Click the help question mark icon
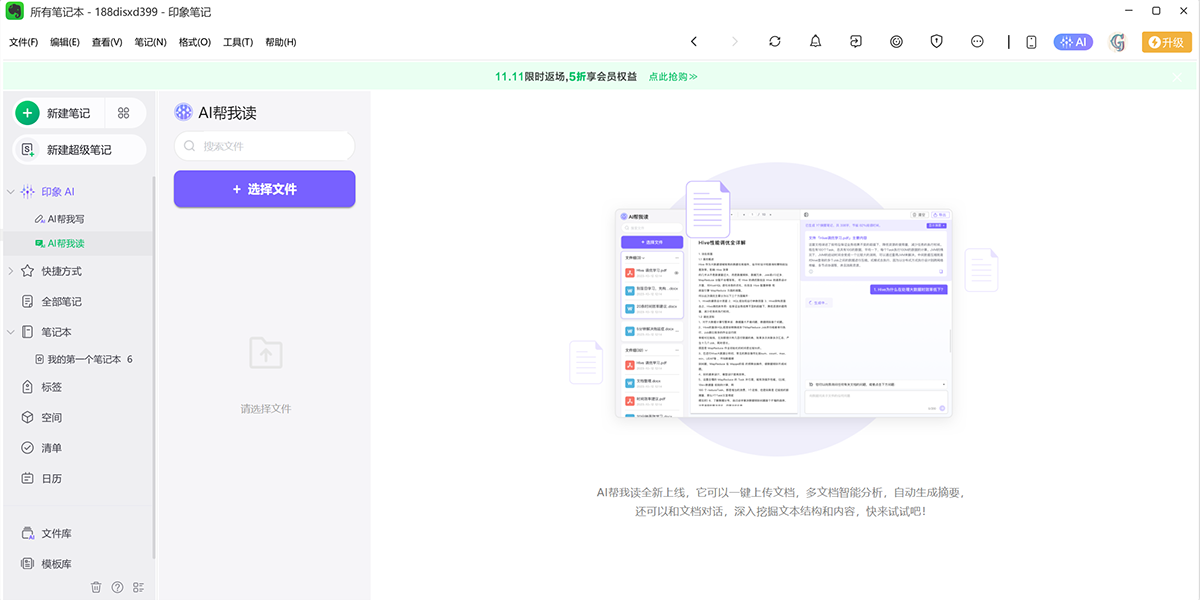 coord(117,587)
